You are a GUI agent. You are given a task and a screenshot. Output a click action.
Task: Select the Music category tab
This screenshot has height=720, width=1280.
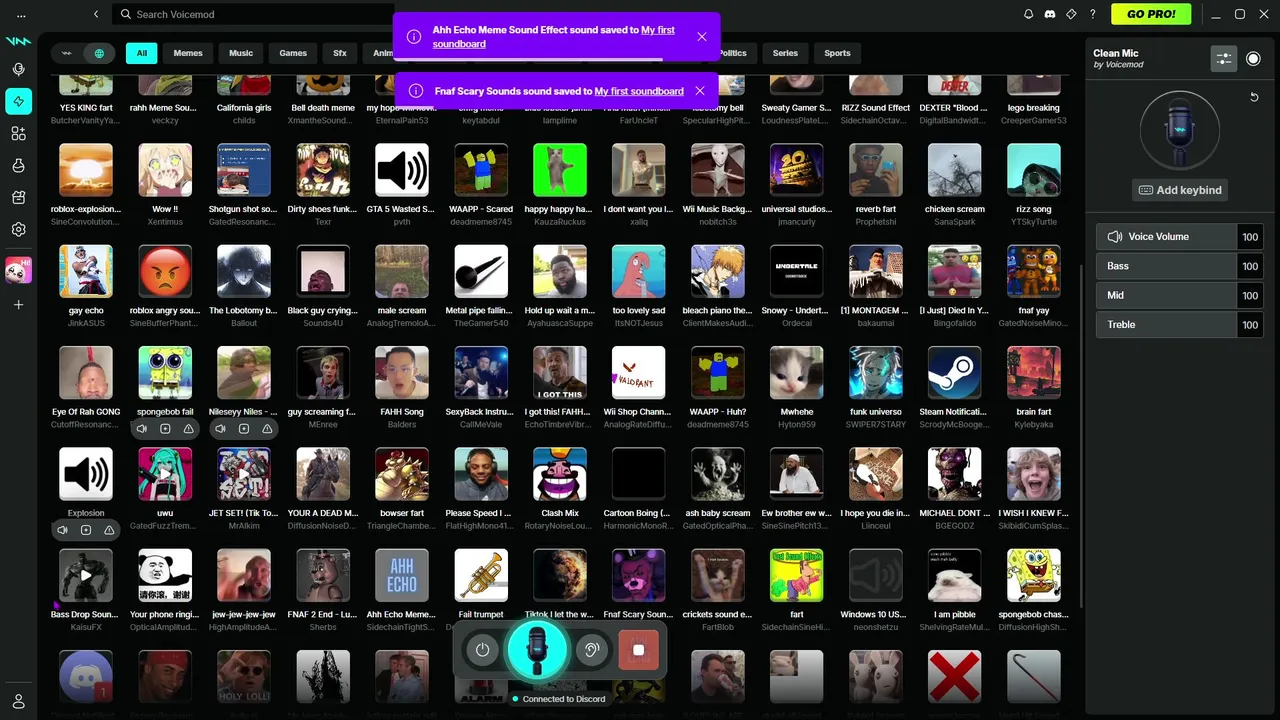pyautogui.click(x=241, y=53)
